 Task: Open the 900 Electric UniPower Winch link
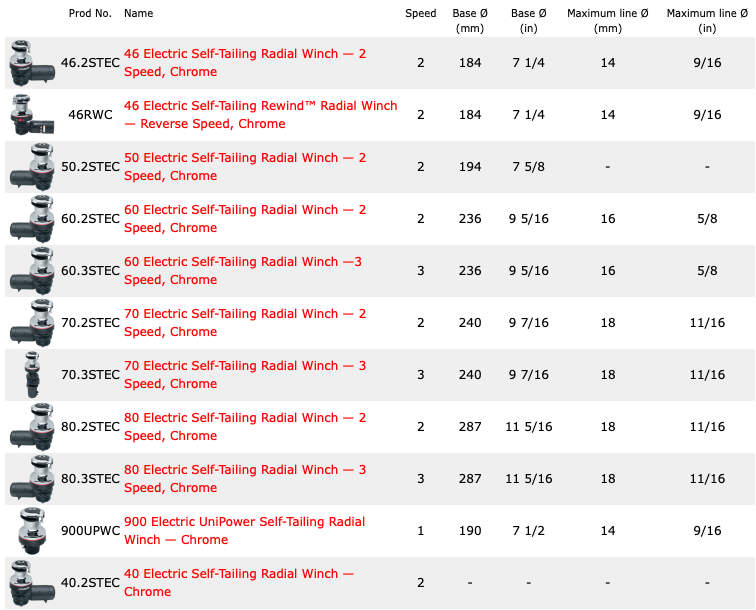coord(244,530)
